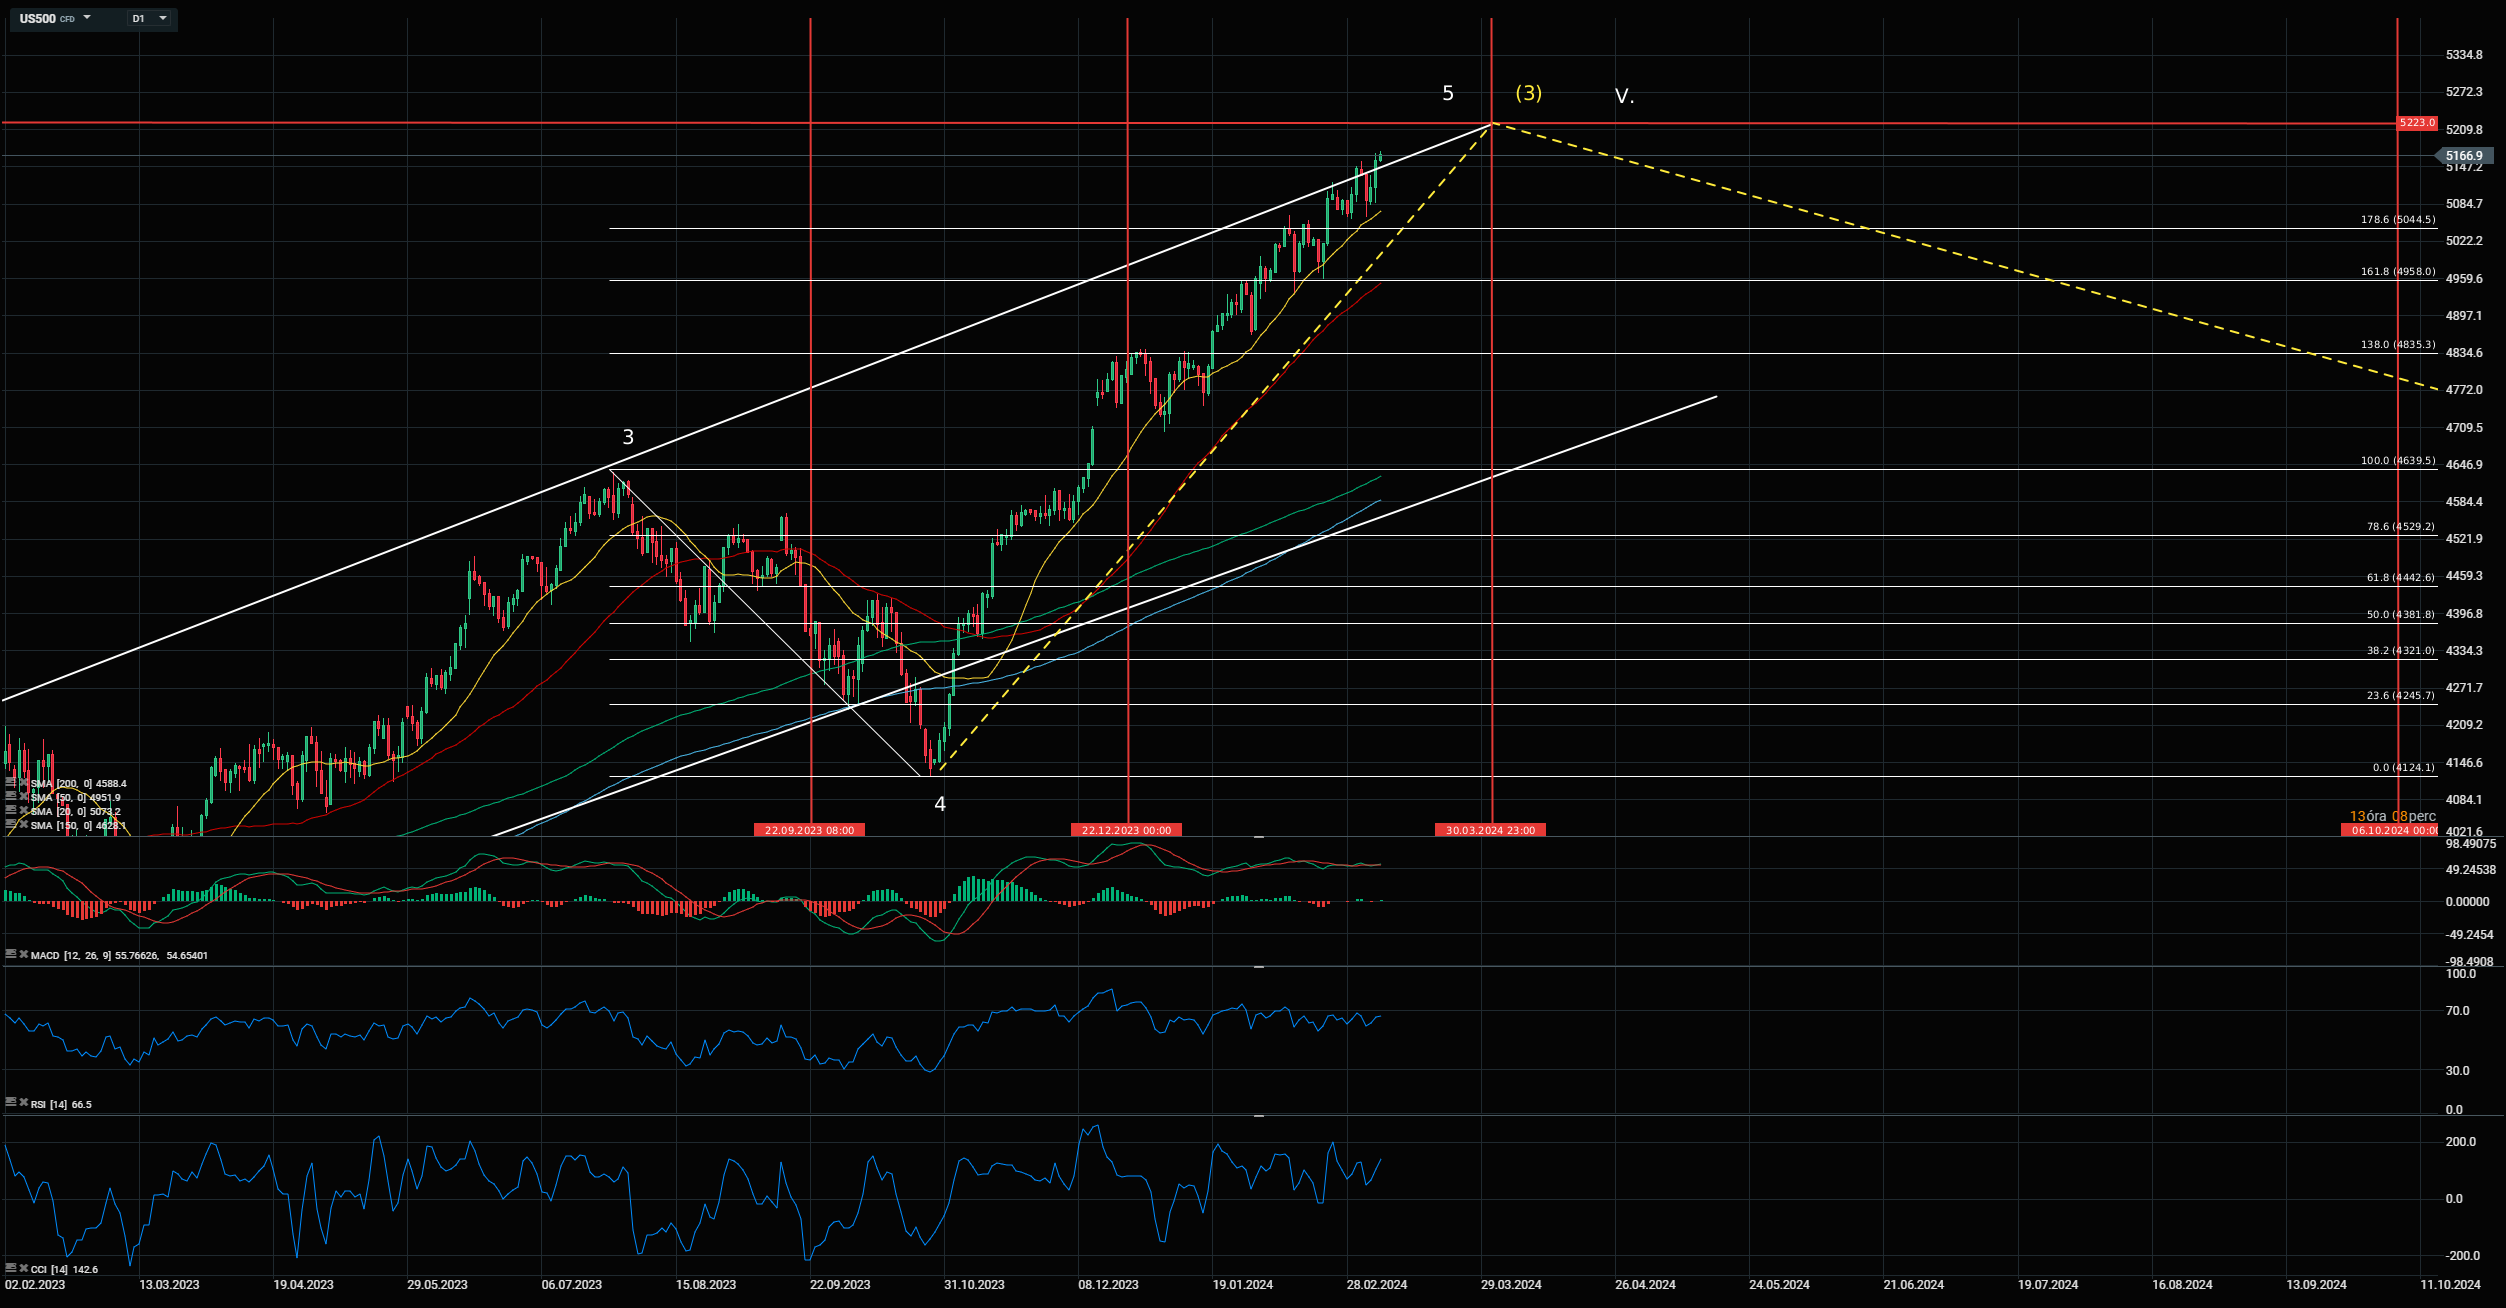Screen dimensions: 2506x1308
Task: Open CCI indicator settings icon
Action: pyautogui.click(x=10, y=1269)
